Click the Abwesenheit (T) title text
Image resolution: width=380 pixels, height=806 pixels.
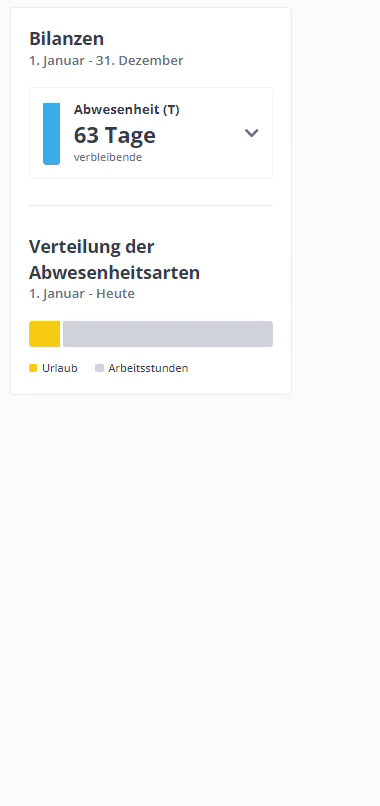click(x=126, y=109)
